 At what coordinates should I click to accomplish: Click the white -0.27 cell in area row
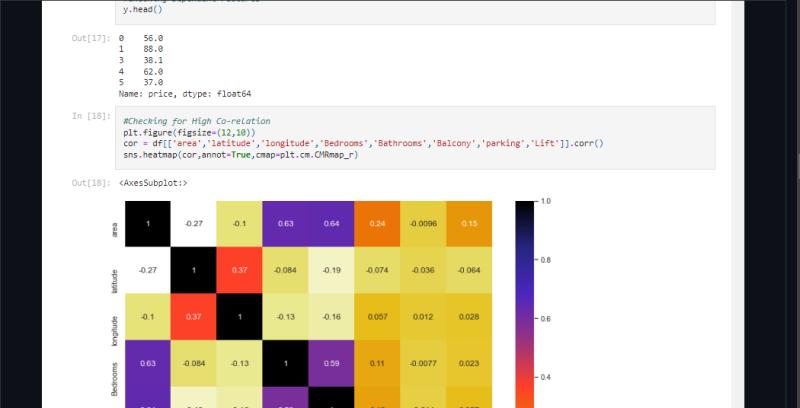pos(193,224)
